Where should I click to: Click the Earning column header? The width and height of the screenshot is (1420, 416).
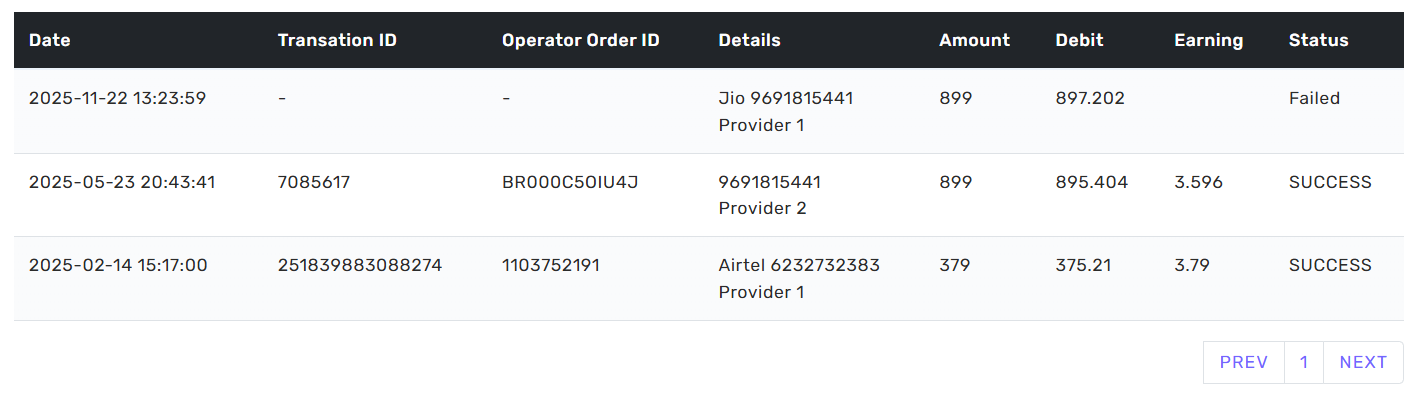tap(1208, 41)
